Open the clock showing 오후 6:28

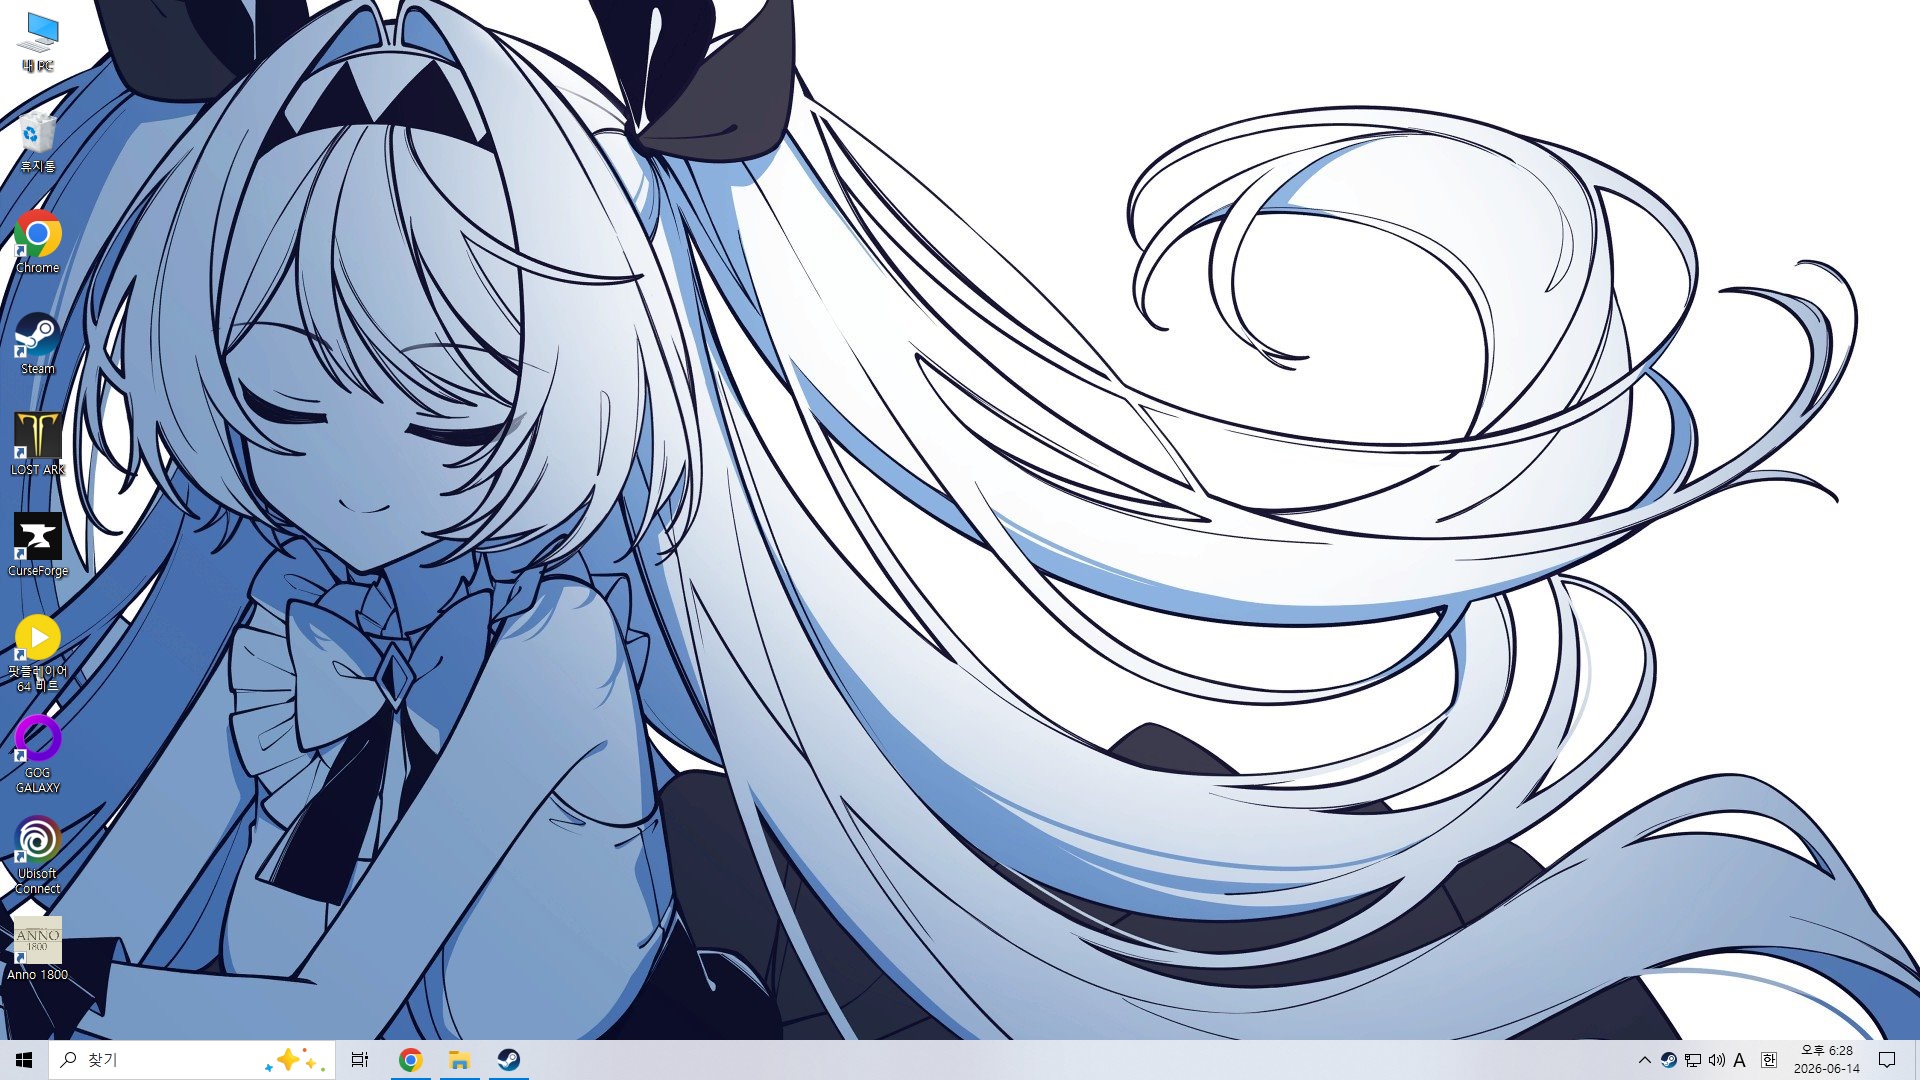pos(1826,1060)
